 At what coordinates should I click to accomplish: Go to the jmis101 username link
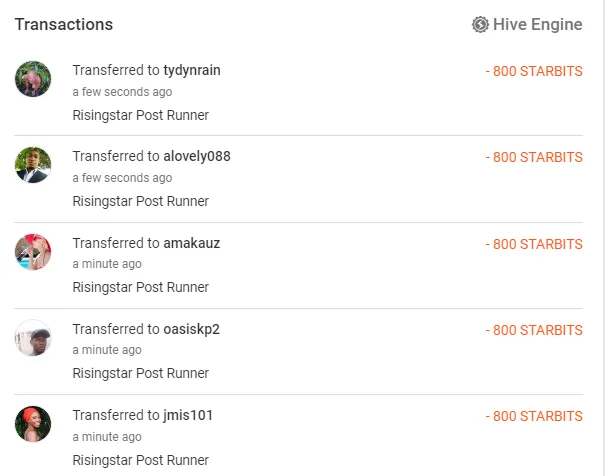pyautogui.click(x=188, y=415)
